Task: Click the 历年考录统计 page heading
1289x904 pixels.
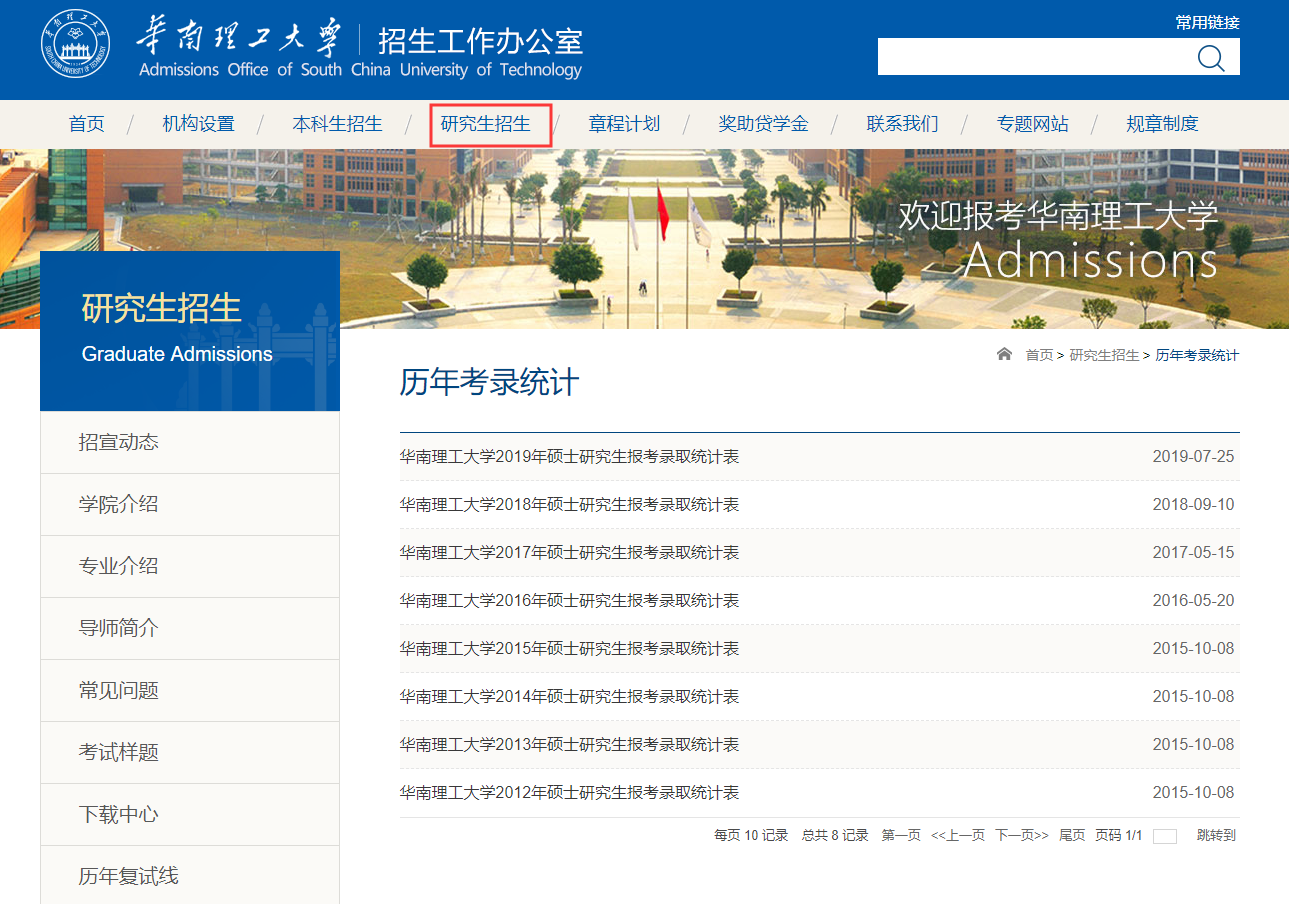Action: point(489,382)
